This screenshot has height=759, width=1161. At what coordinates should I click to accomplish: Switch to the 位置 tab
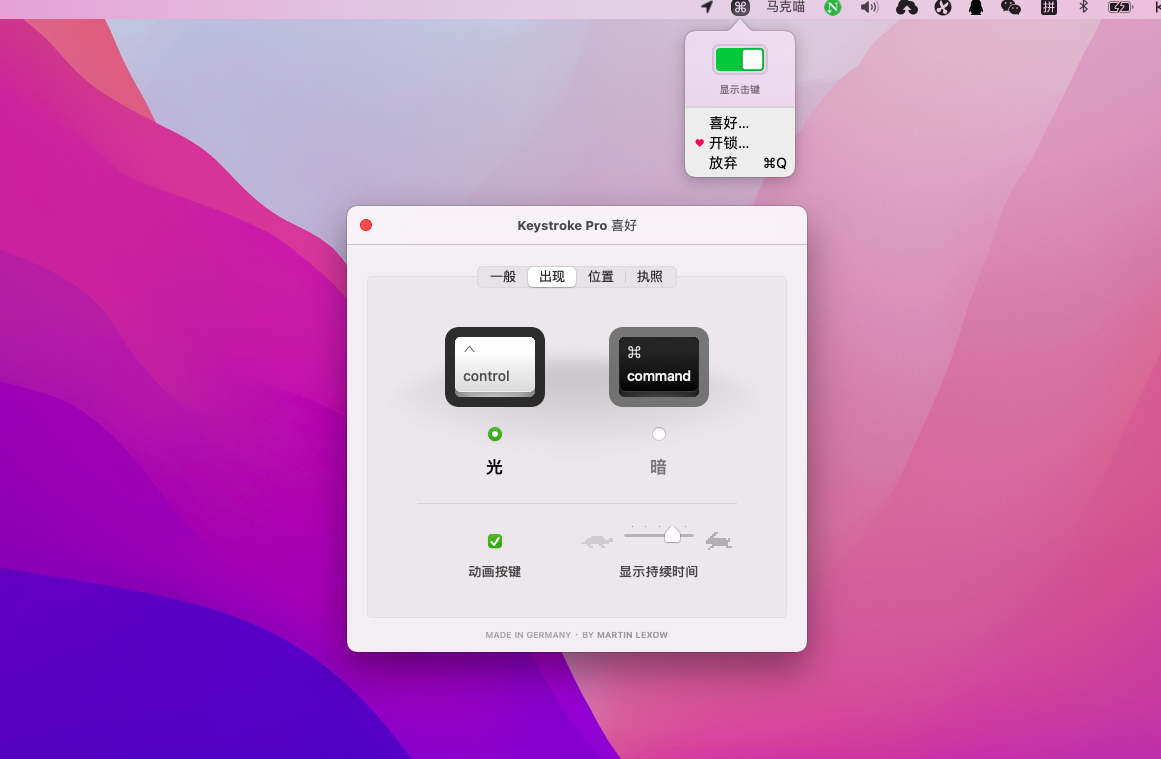[601, 277]
